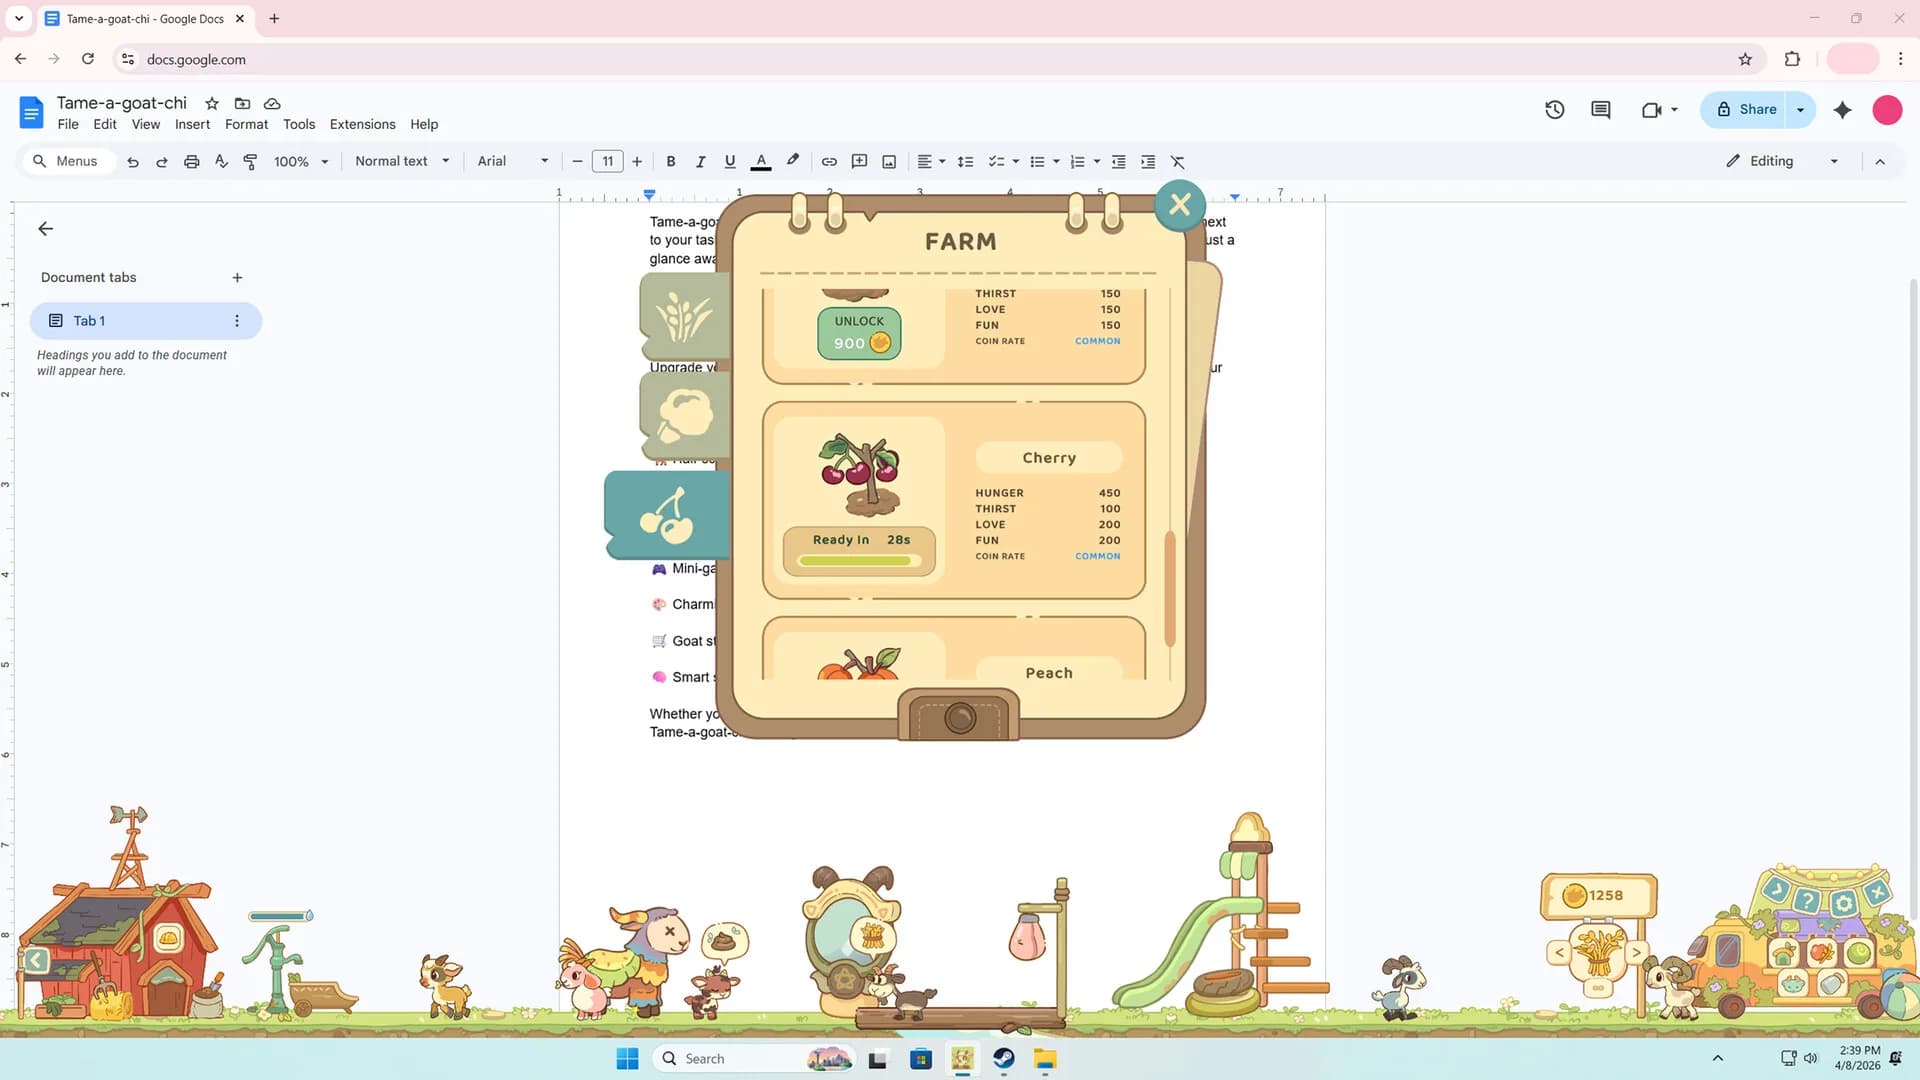Open the text color picker
The image size is (1920, 1080).
point(761,161)
